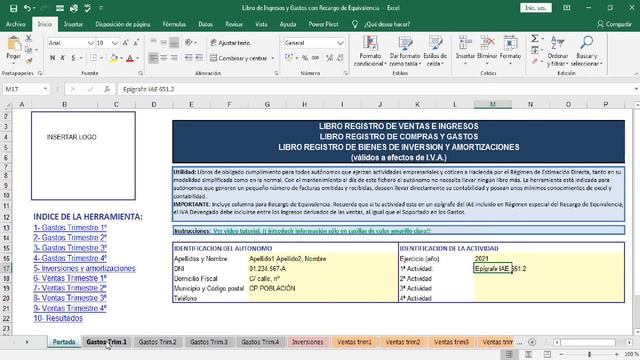Toggle align right for cell text
The width and height of the screenshot is (640, 360).
(x=174, y=58)
